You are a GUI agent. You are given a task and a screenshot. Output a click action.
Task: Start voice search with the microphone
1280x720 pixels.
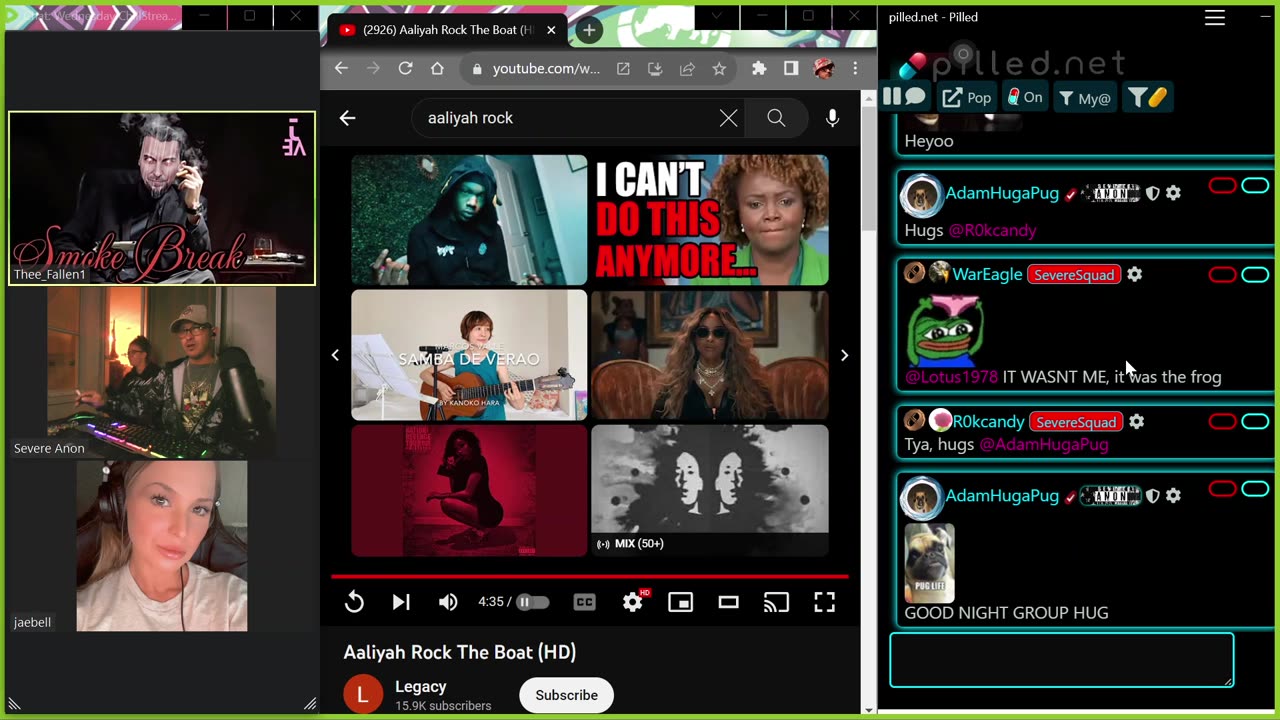click(832, 118)
